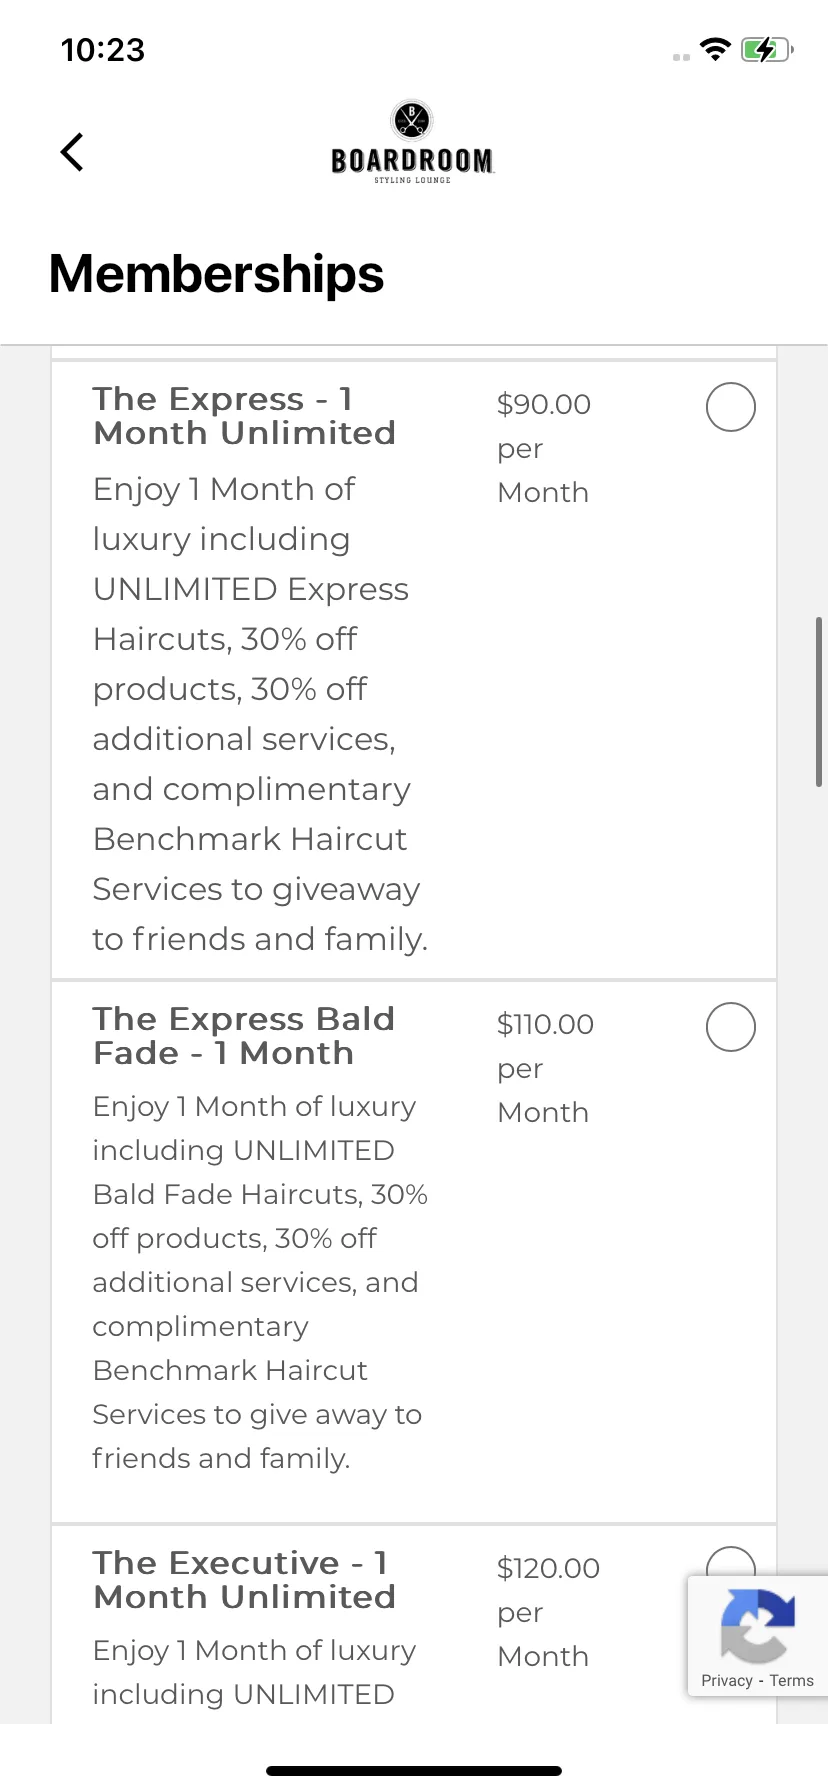Tap the $120.00 per Month price
This screenshot has height=1792, width=828.
(x=549, y=1612)
